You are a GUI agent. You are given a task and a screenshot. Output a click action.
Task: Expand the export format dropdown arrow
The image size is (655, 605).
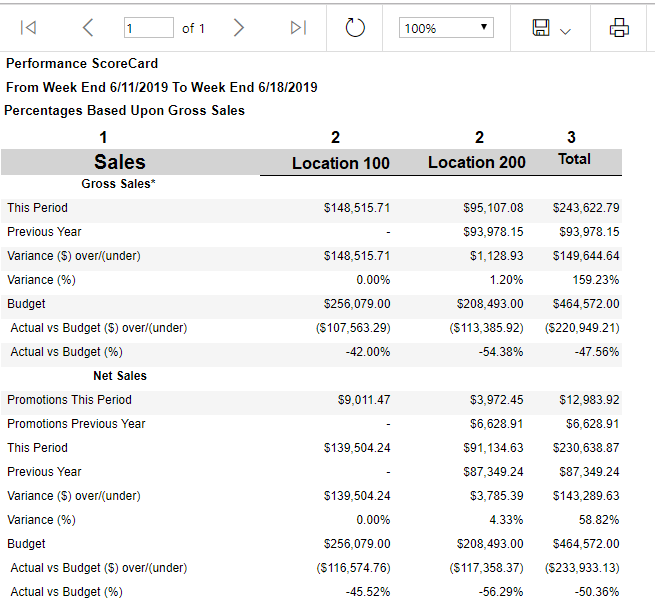point(565,31)
